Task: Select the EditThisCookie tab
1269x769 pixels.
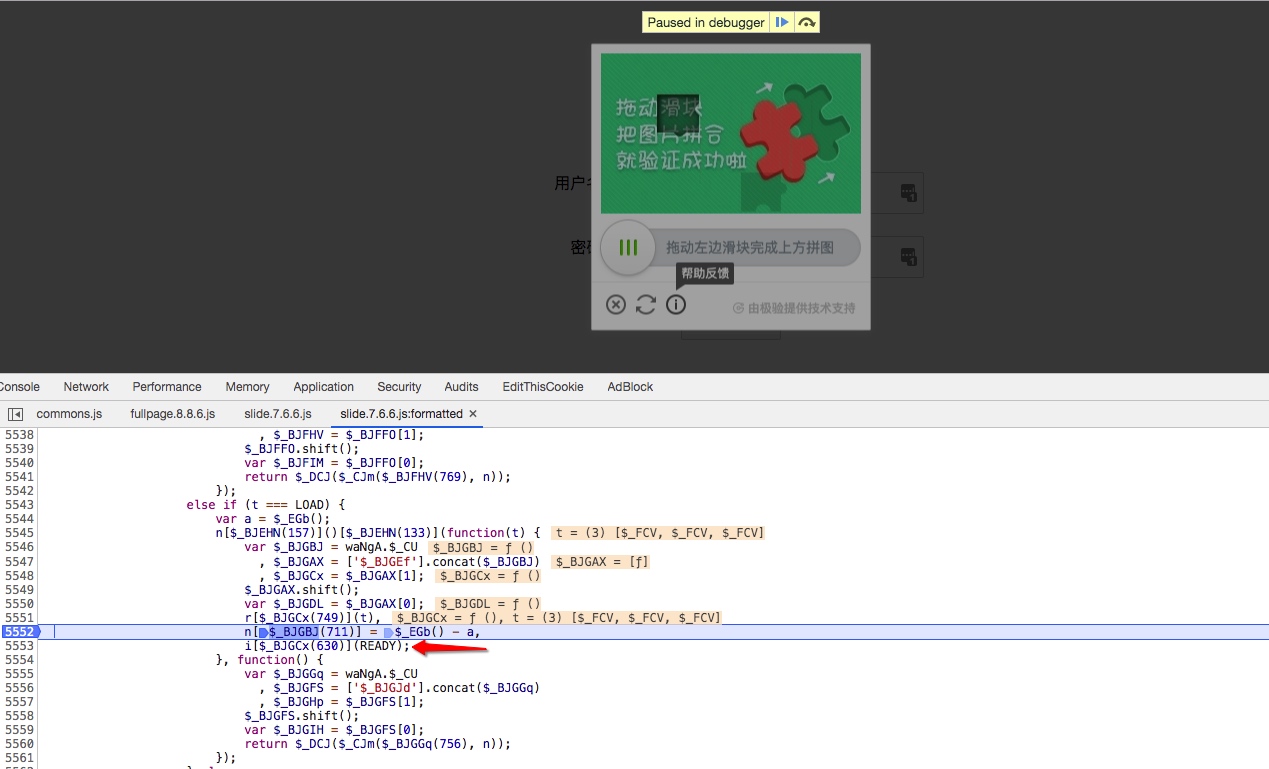Action: 542,387
